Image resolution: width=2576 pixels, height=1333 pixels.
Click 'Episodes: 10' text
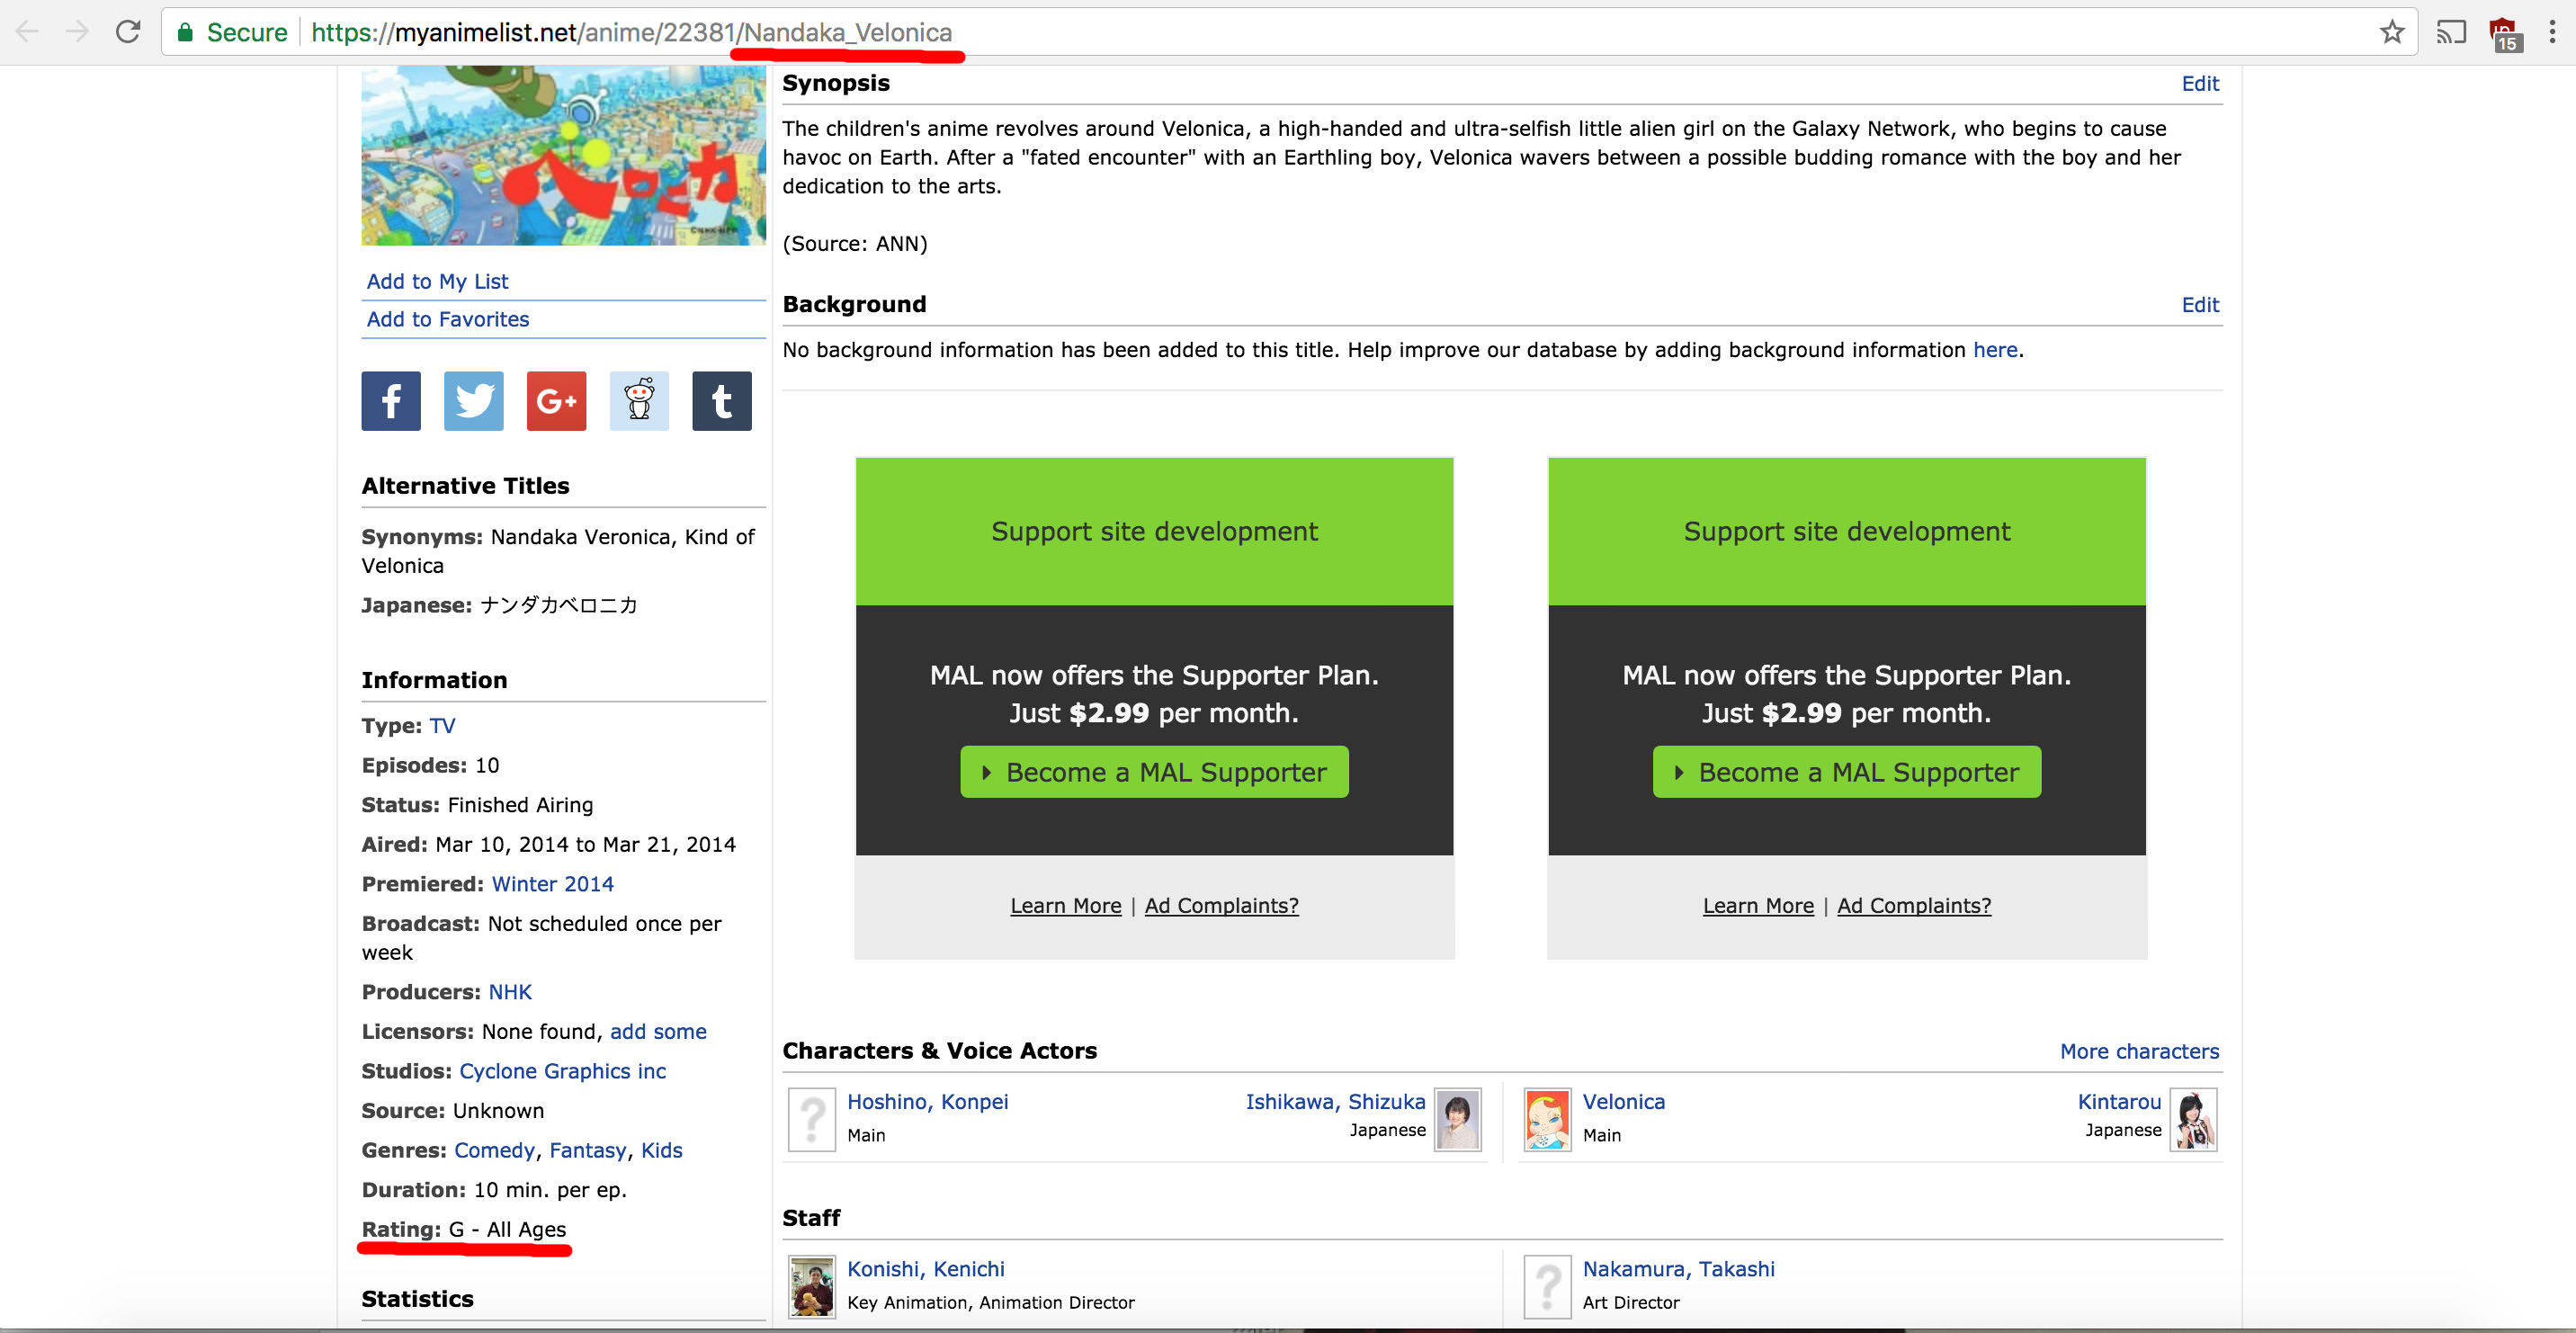coord(430,765)
